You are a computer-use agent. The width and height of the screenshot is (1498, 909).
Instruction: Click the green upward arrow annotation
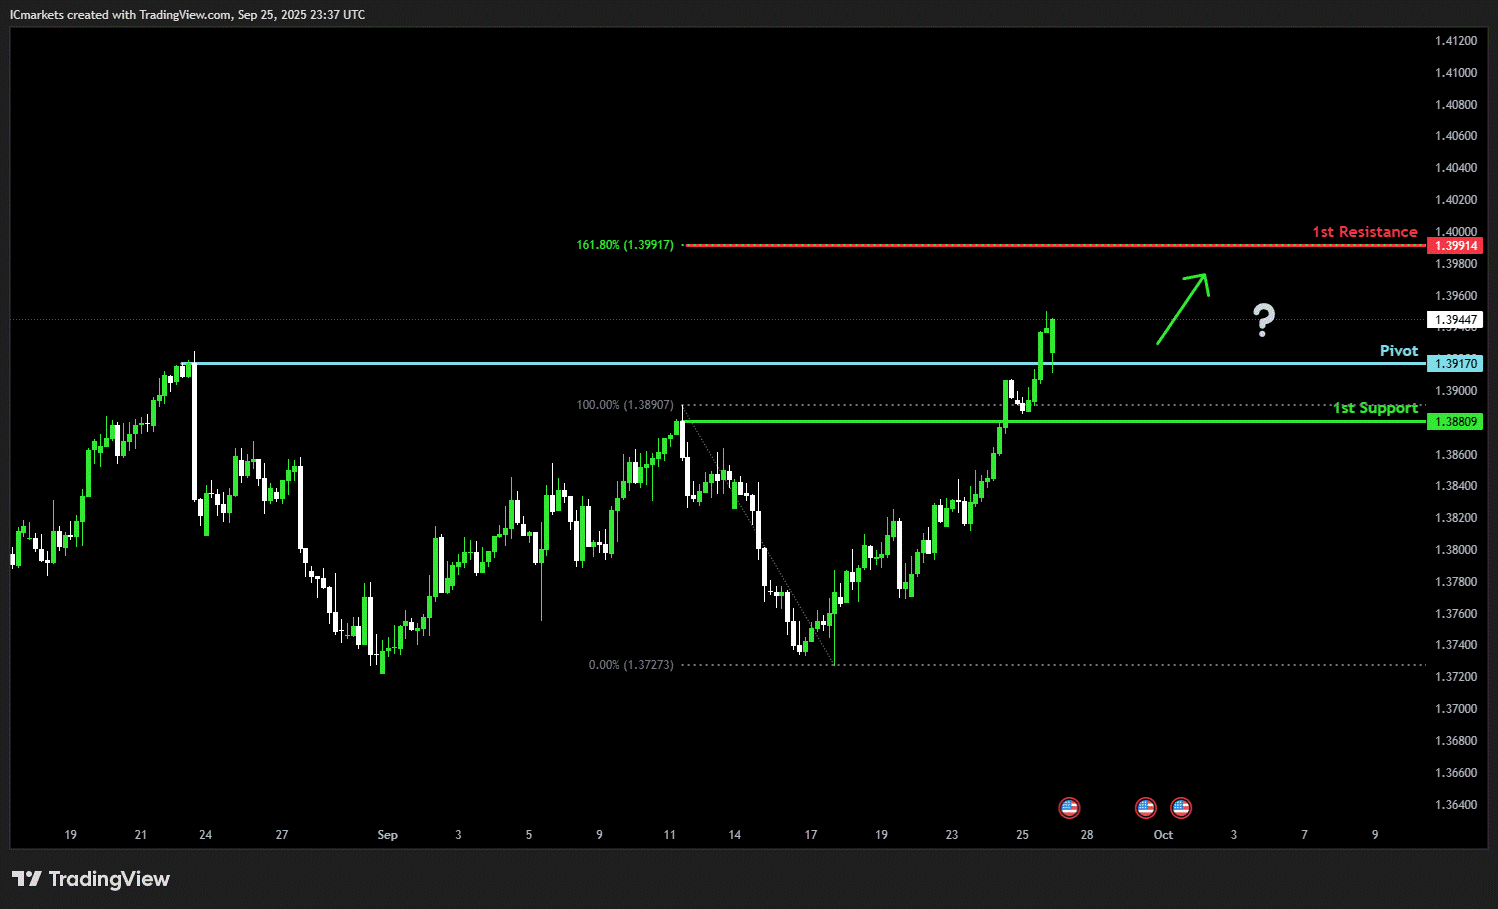pyautogui.click(x=1183, y=308)
